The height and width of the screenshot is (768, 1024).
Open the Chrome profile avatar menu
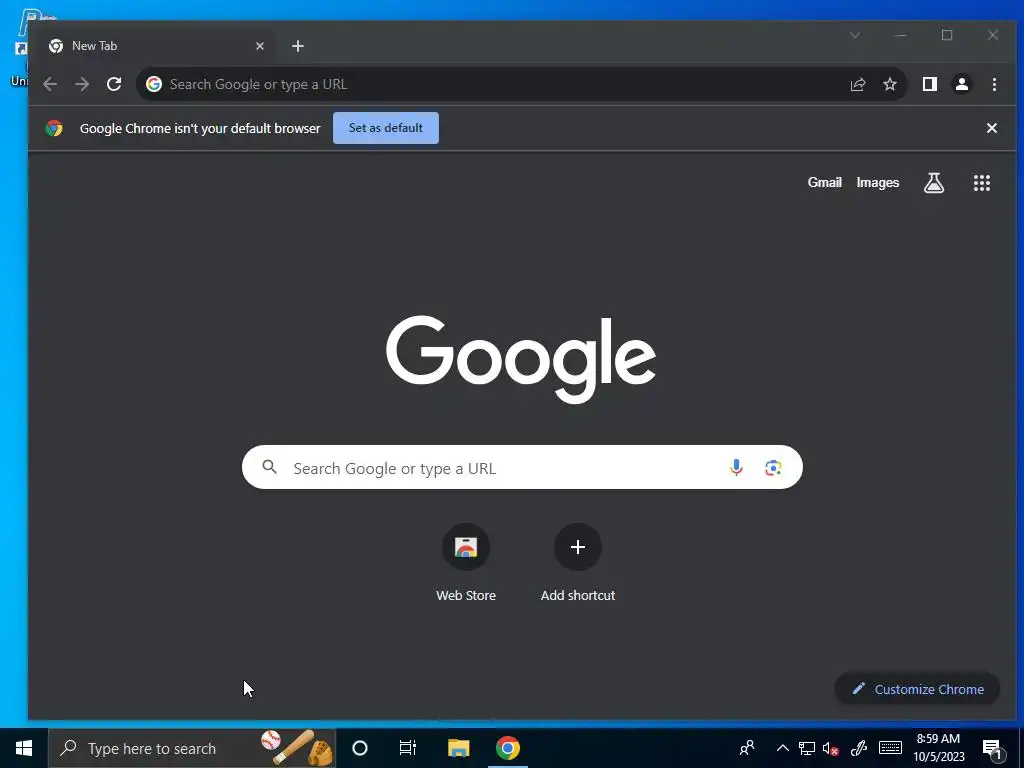coord(962,84)
